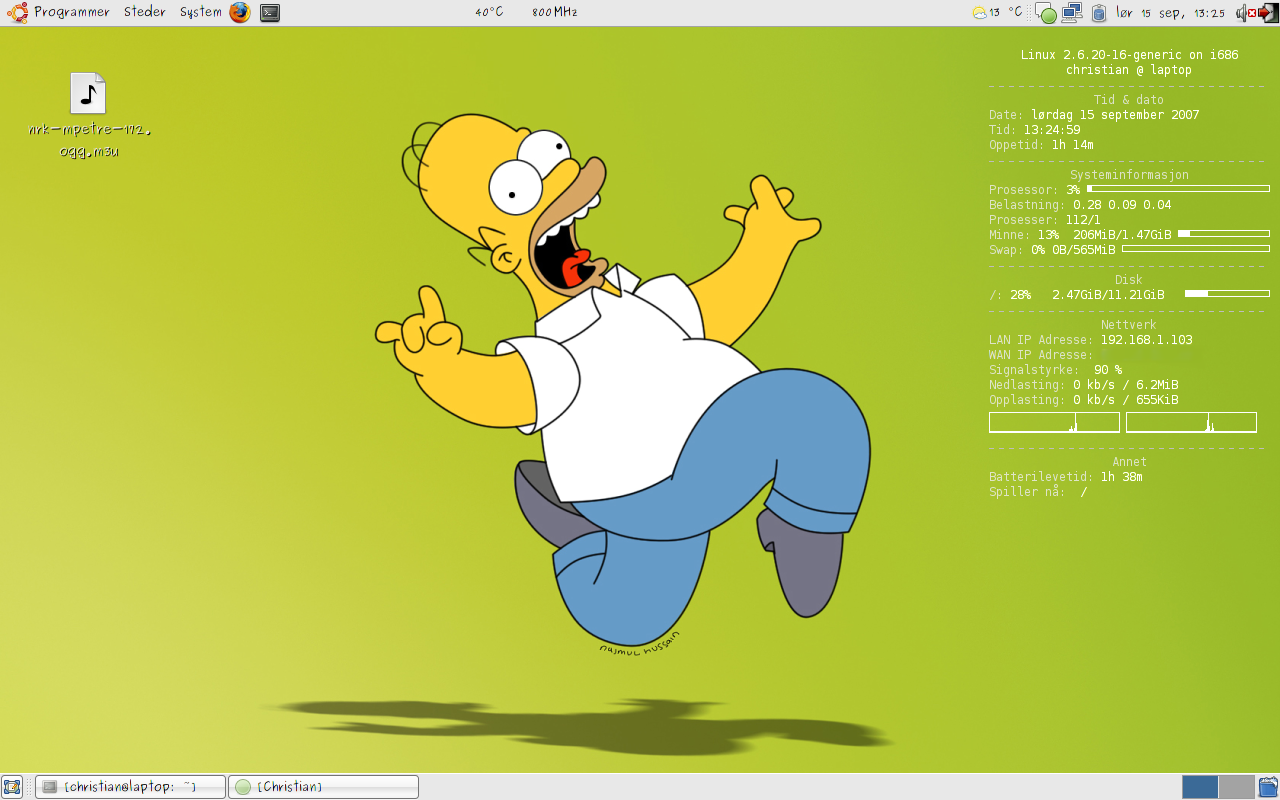Click the muted volume speaker icon
This screenshot has height=800, width=1280.
point(1245,13)
